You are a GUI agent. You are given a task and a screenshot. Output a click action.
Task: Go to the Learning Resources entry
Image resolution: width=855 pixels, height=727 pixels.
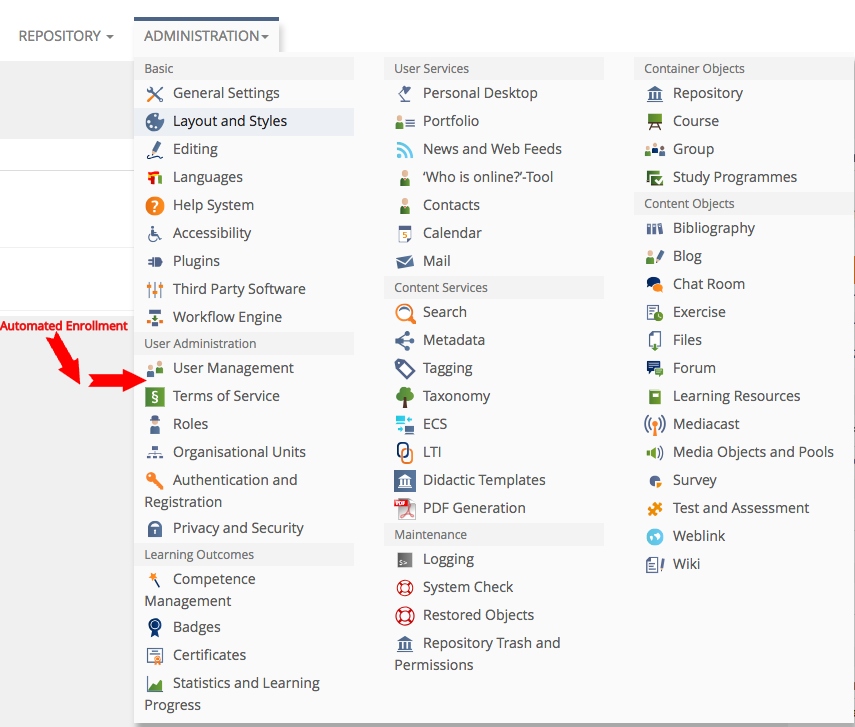pos(736,396)
